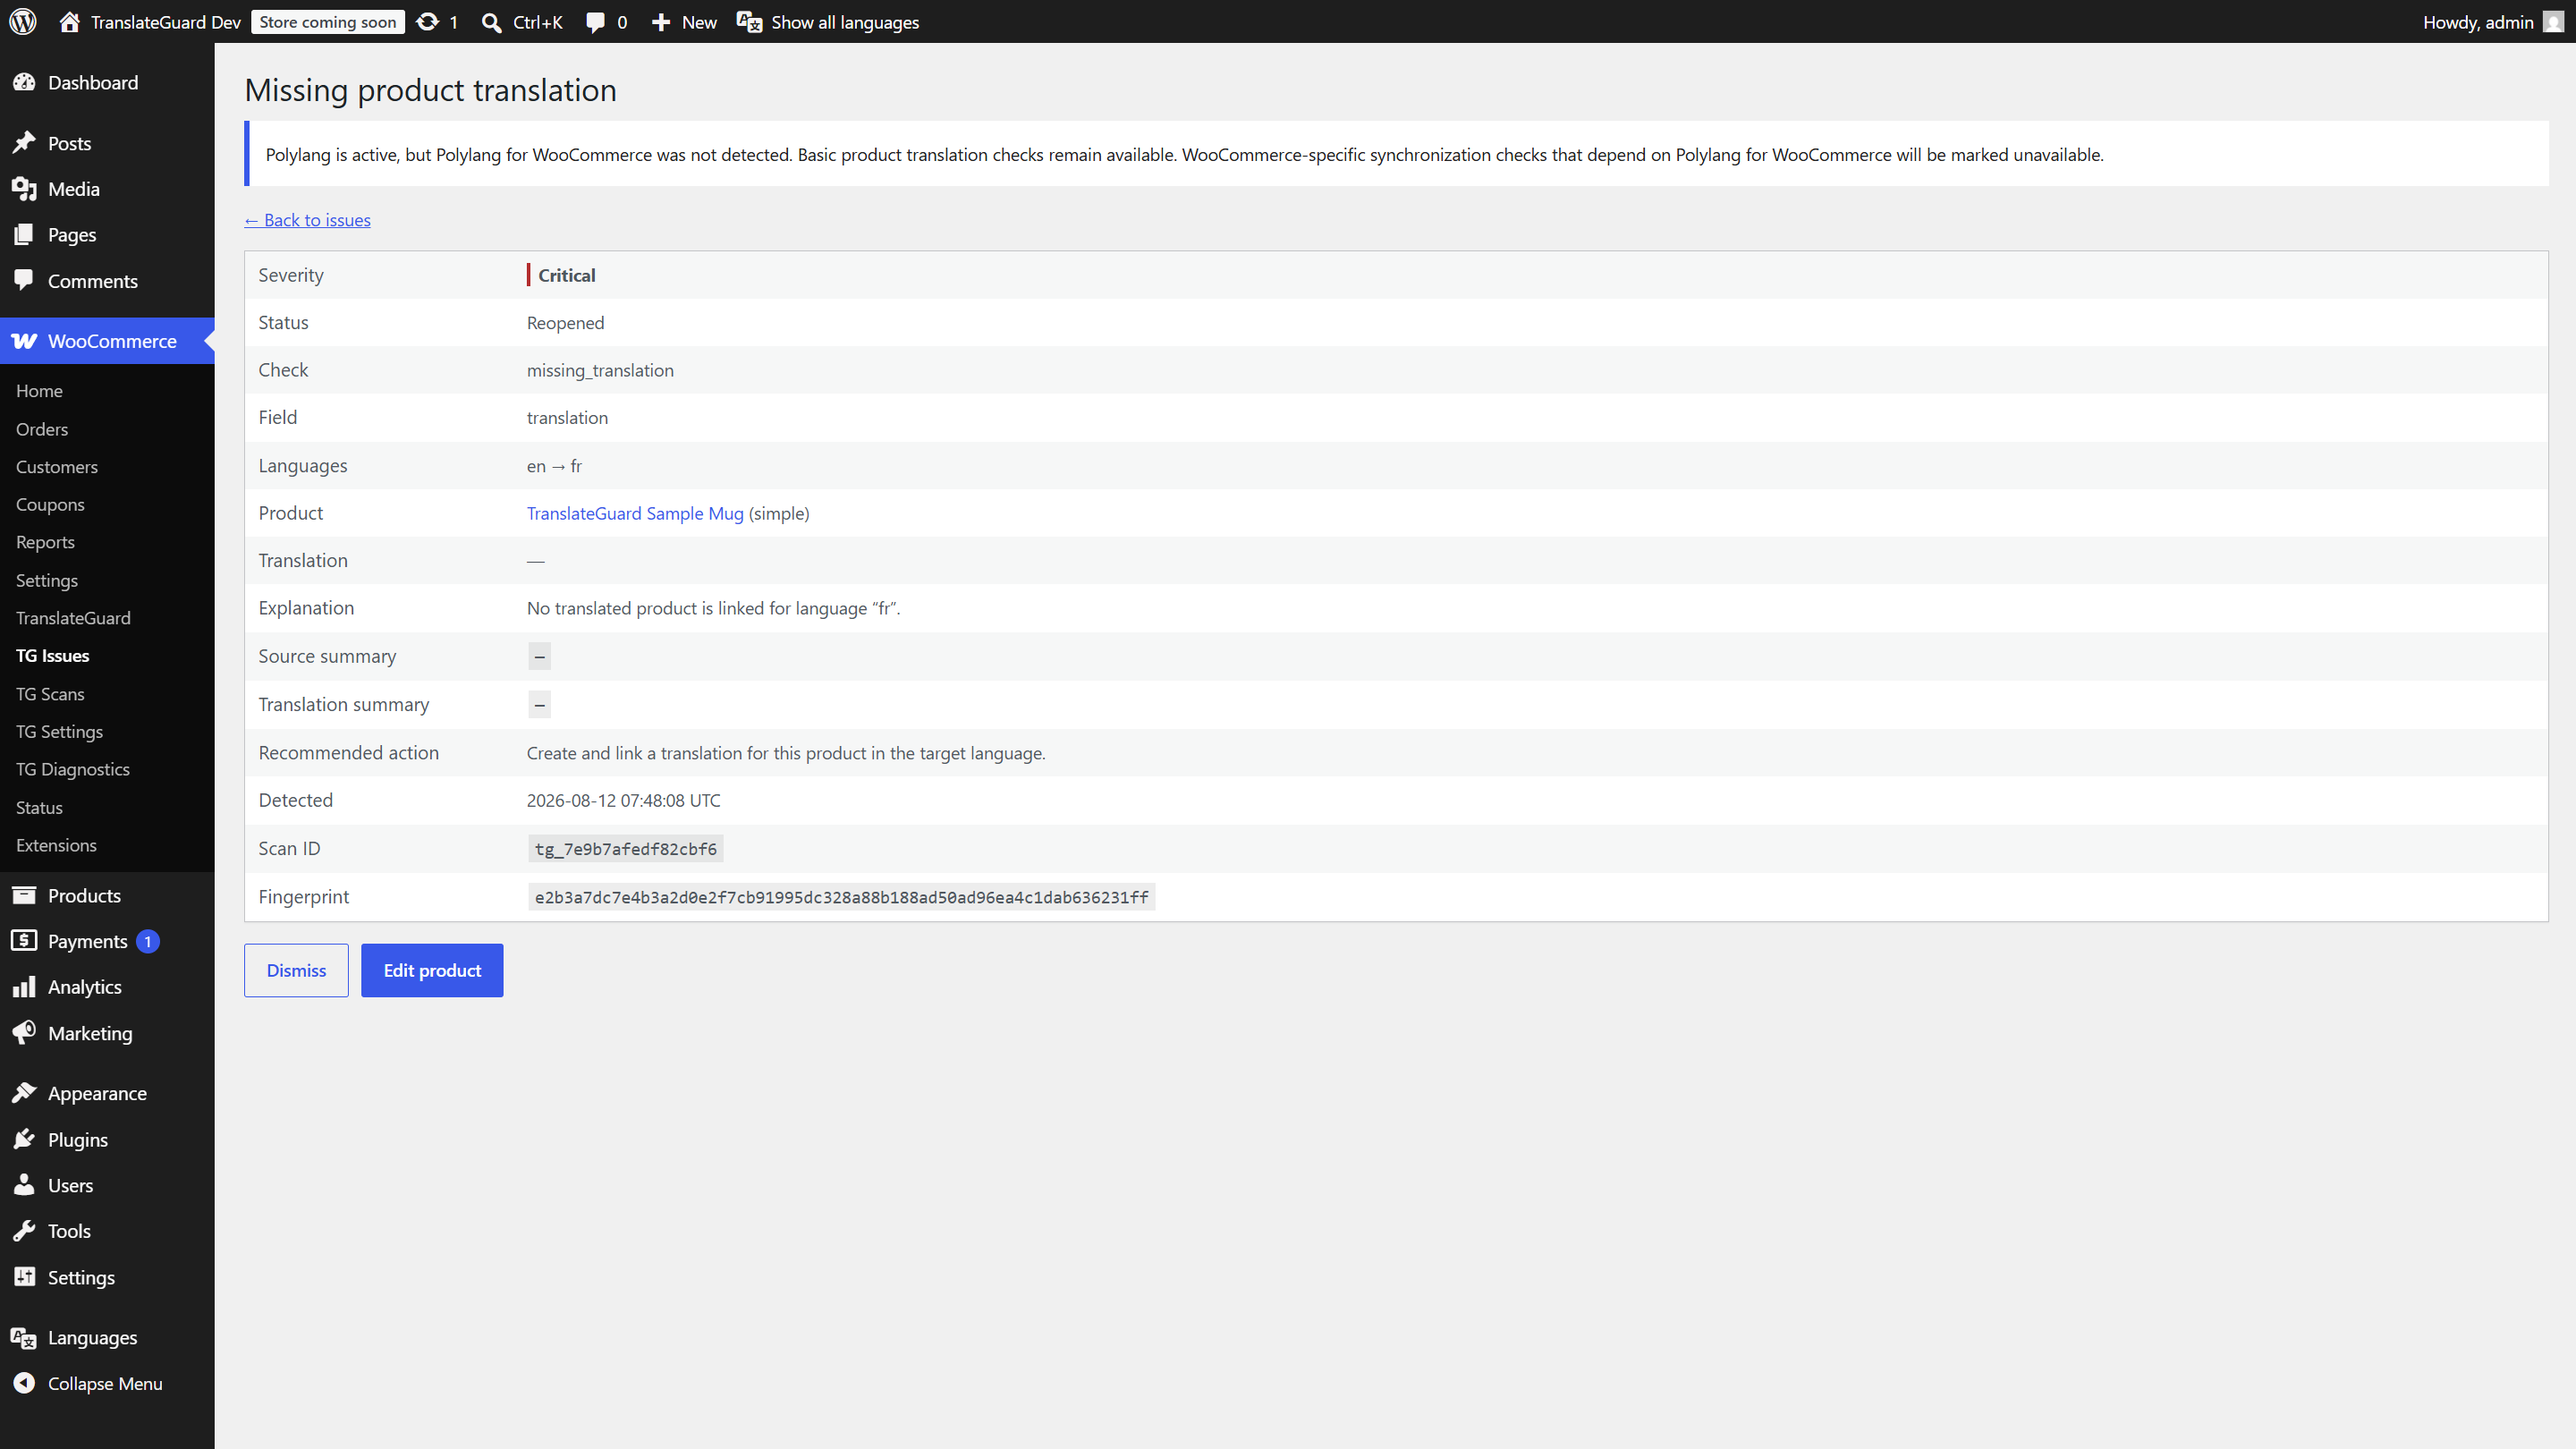Click the Critical severity value
2576x1449 pixels.
[x=566, y=275]
